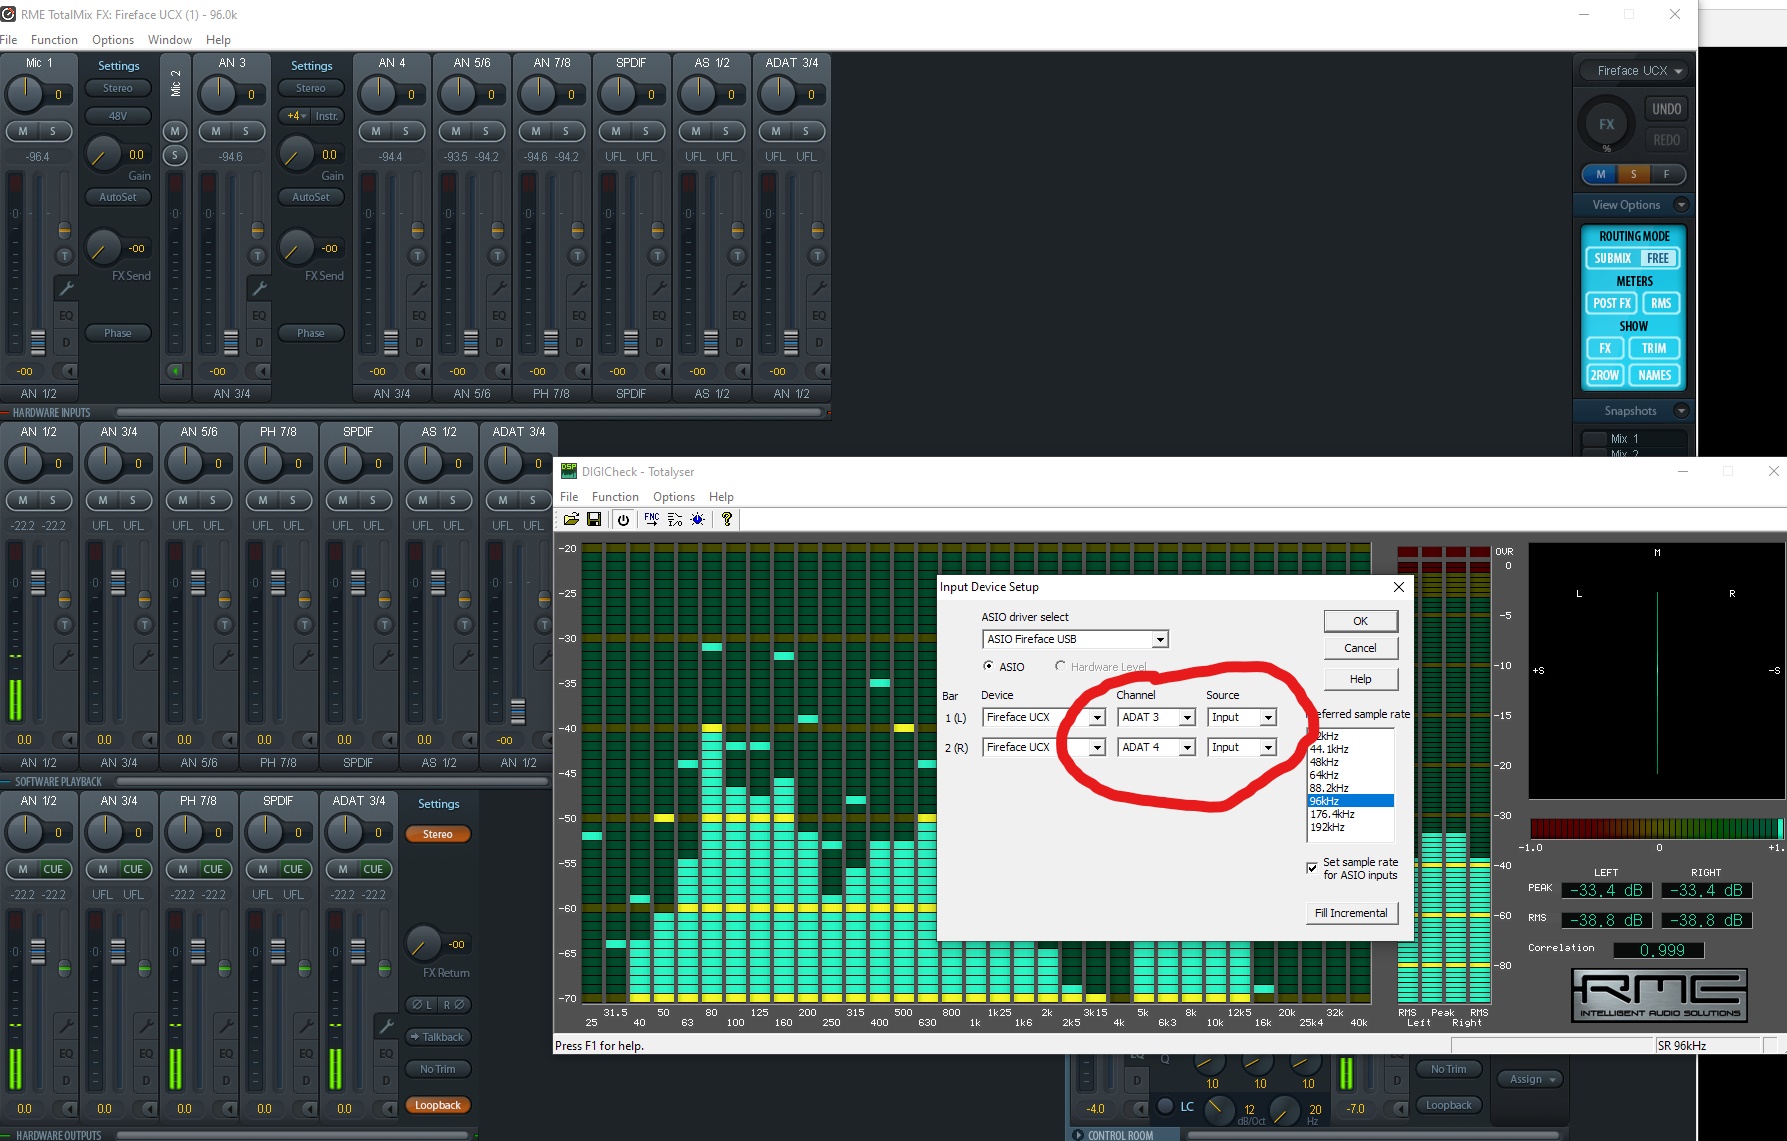The height and width of the screenshot is (1141, 1787).
Task: Save with DIGICheck's floppy disk icon
Action: click(x=594, y=519)
